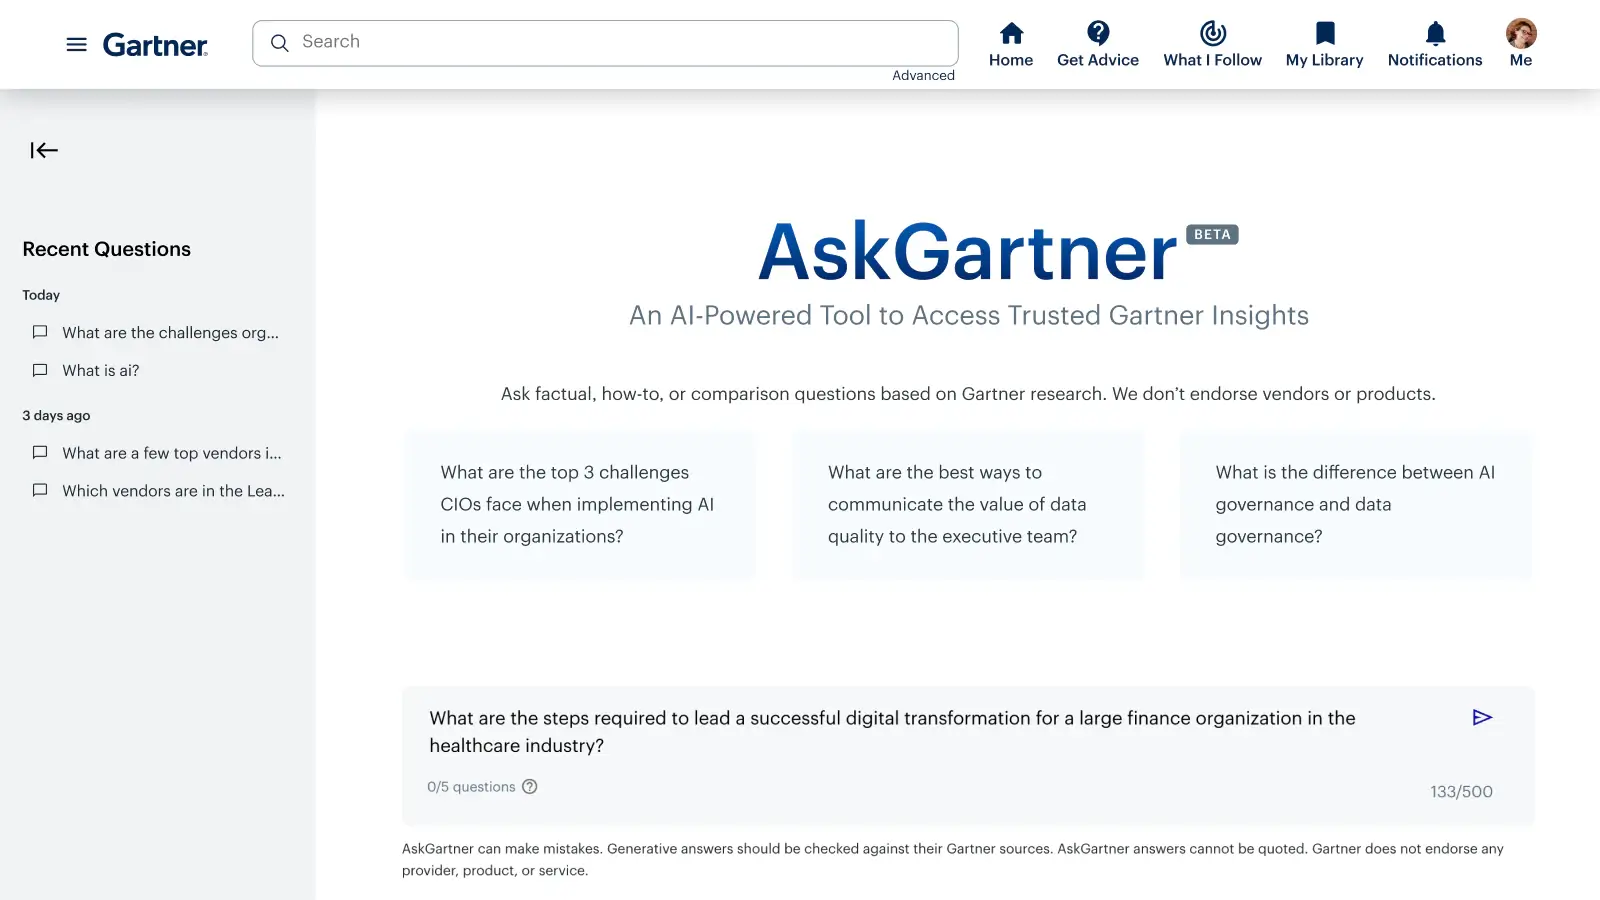Check alerts with the Notifications bell icon

(1434, 32)
